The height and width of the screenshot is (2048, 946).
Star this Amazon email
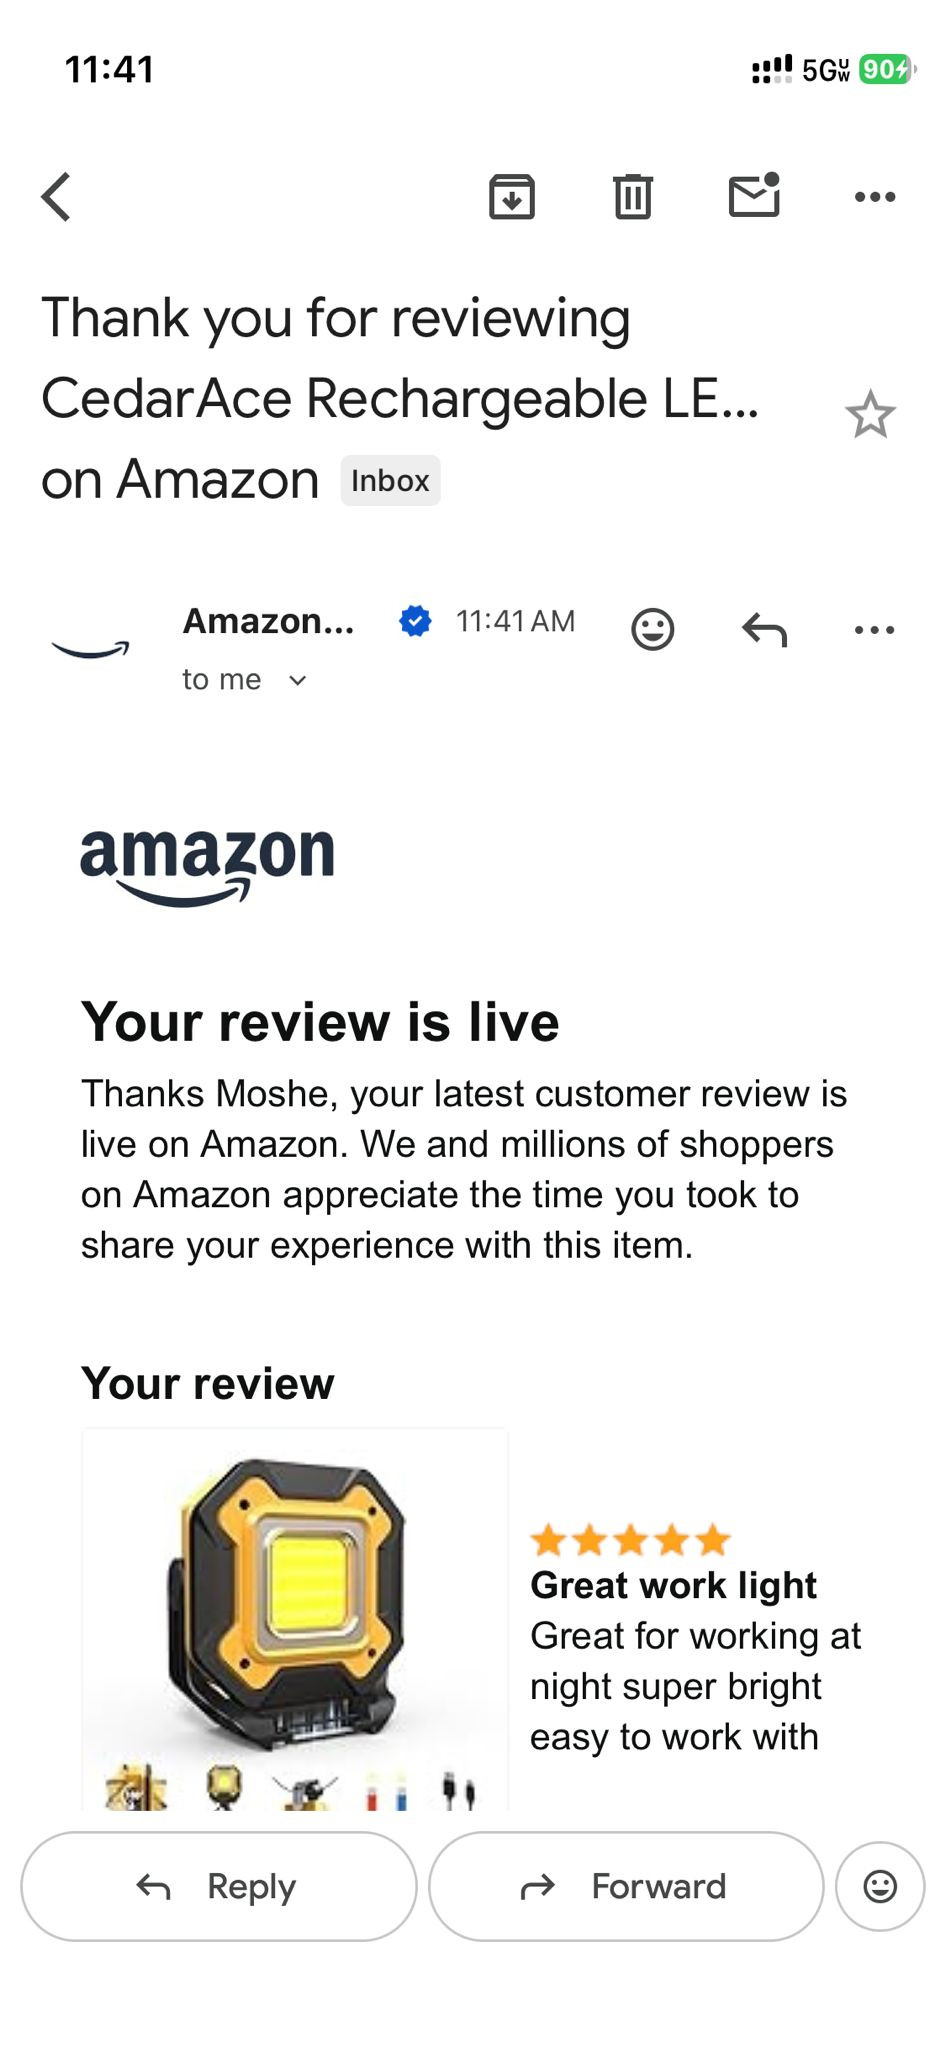870,414
